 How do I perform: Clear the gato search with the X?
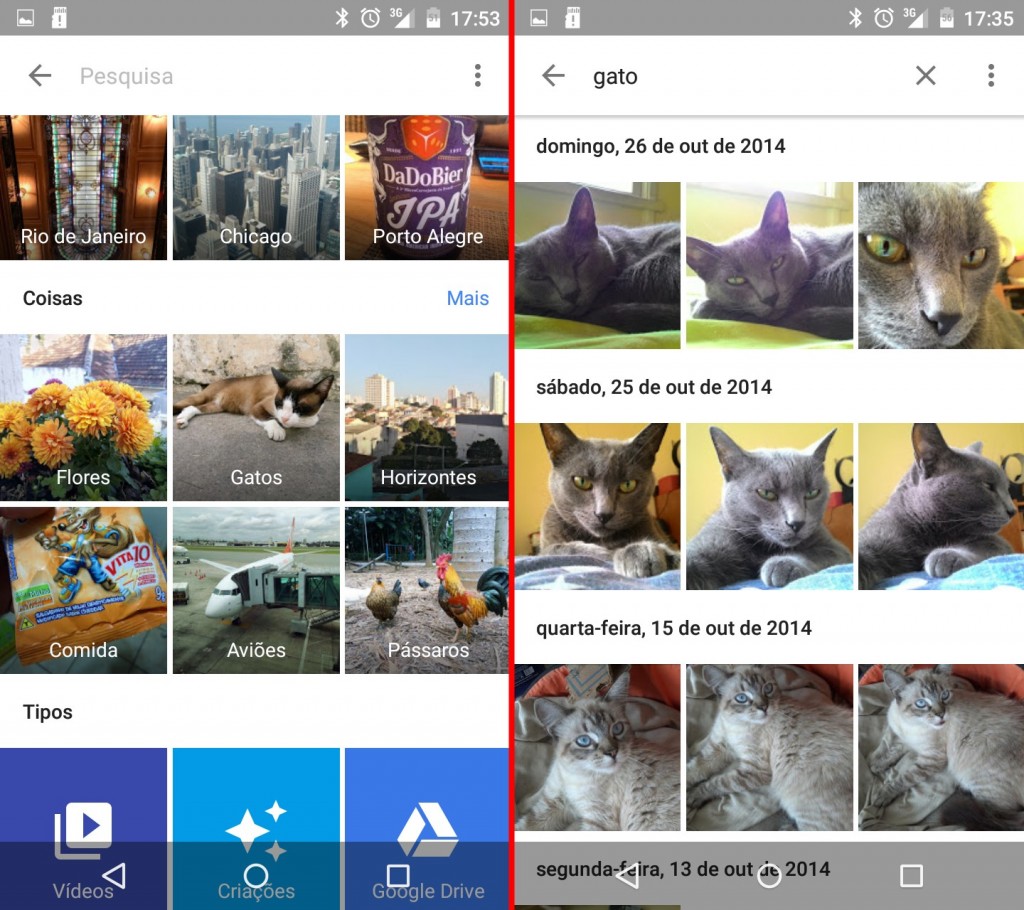925,76
